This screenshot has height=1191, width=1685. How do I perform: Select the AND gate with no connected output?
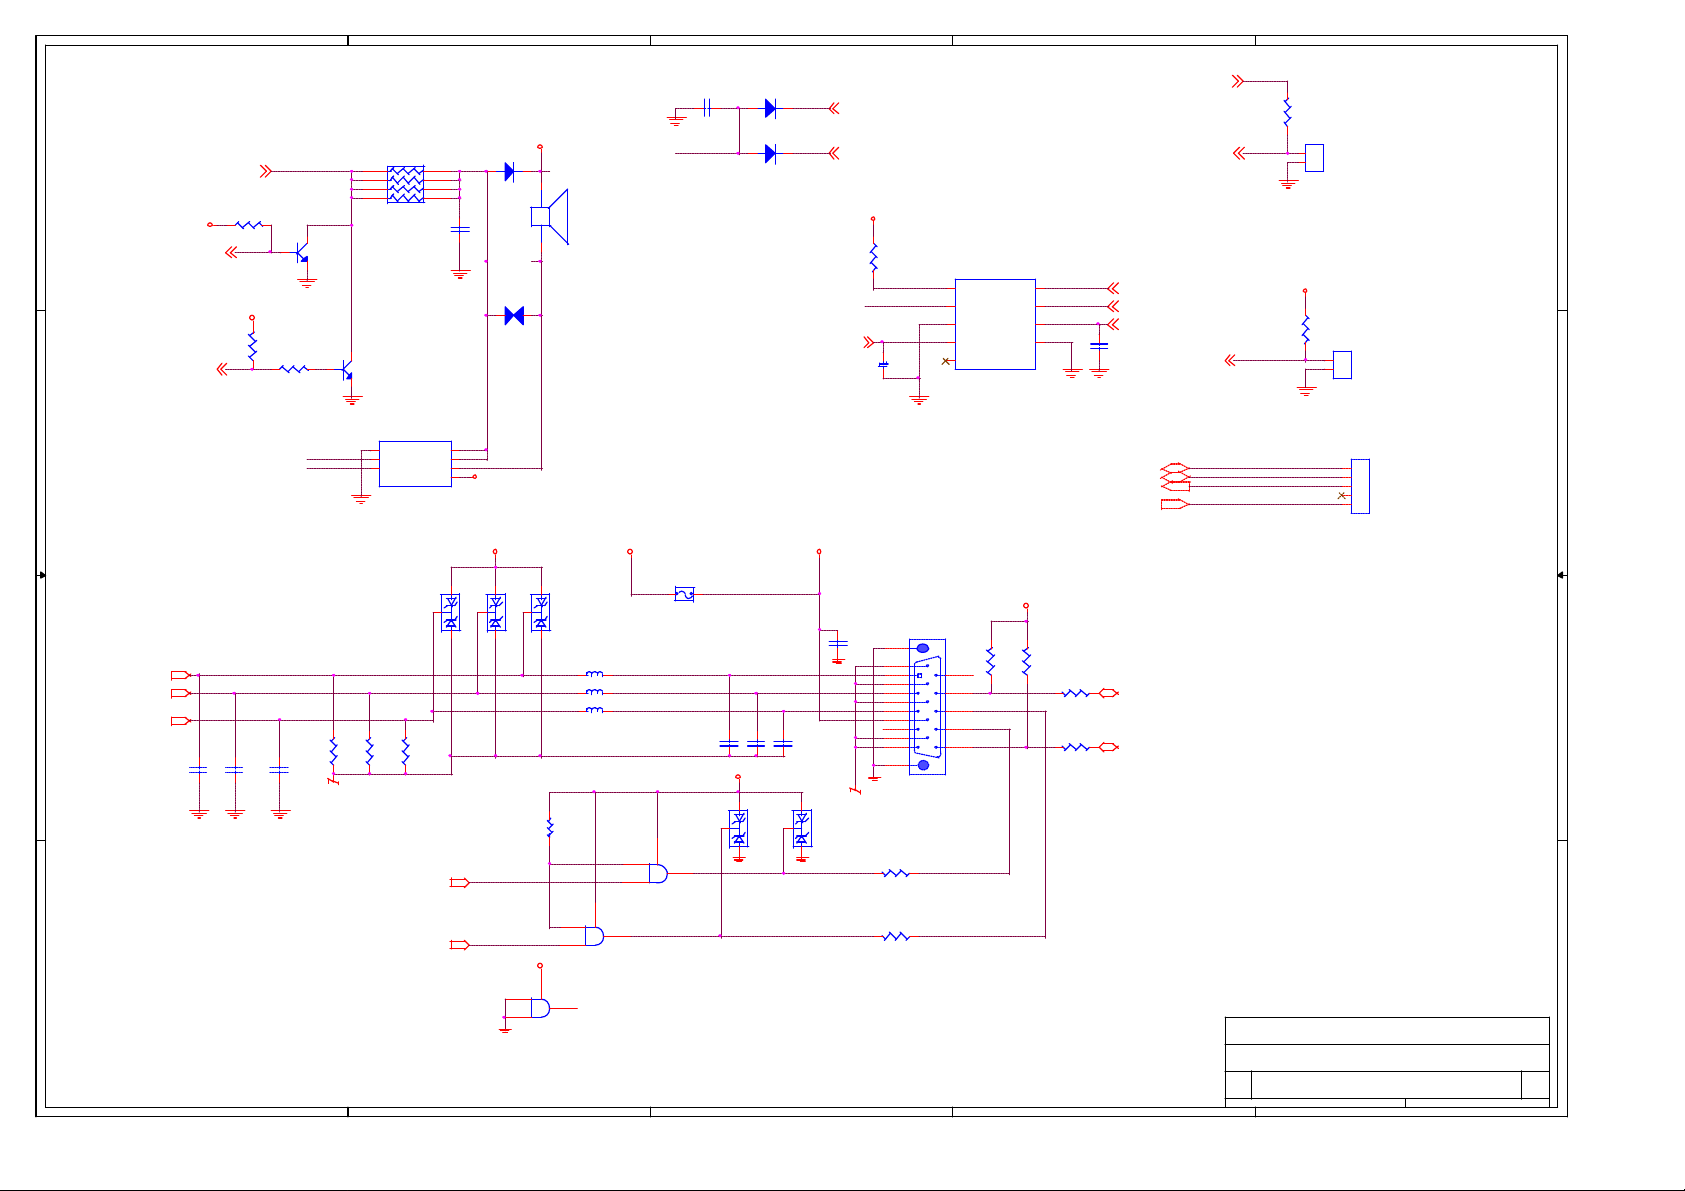pyautogui.click(x=540, y=1008)
